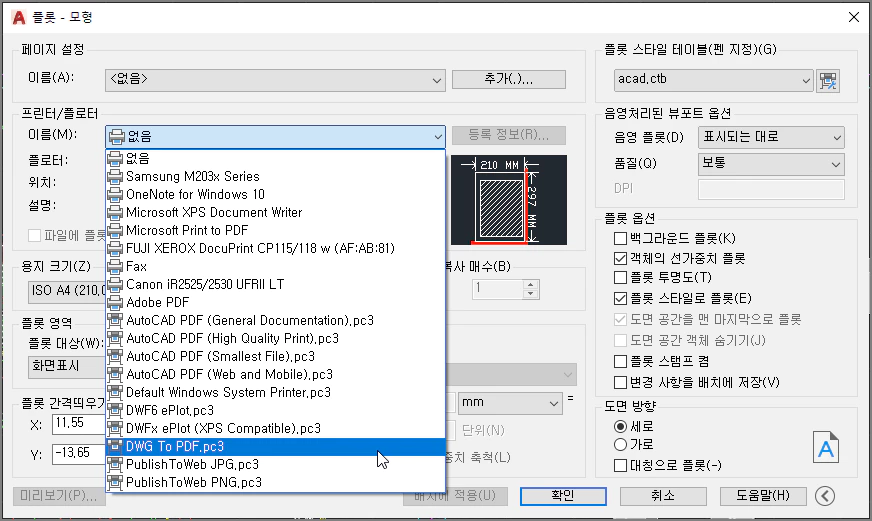Viewport: 872px width, 521px height.
Task: Choose AutoCAD PDF (Smallest File).pc3
Action: (276, 356)
